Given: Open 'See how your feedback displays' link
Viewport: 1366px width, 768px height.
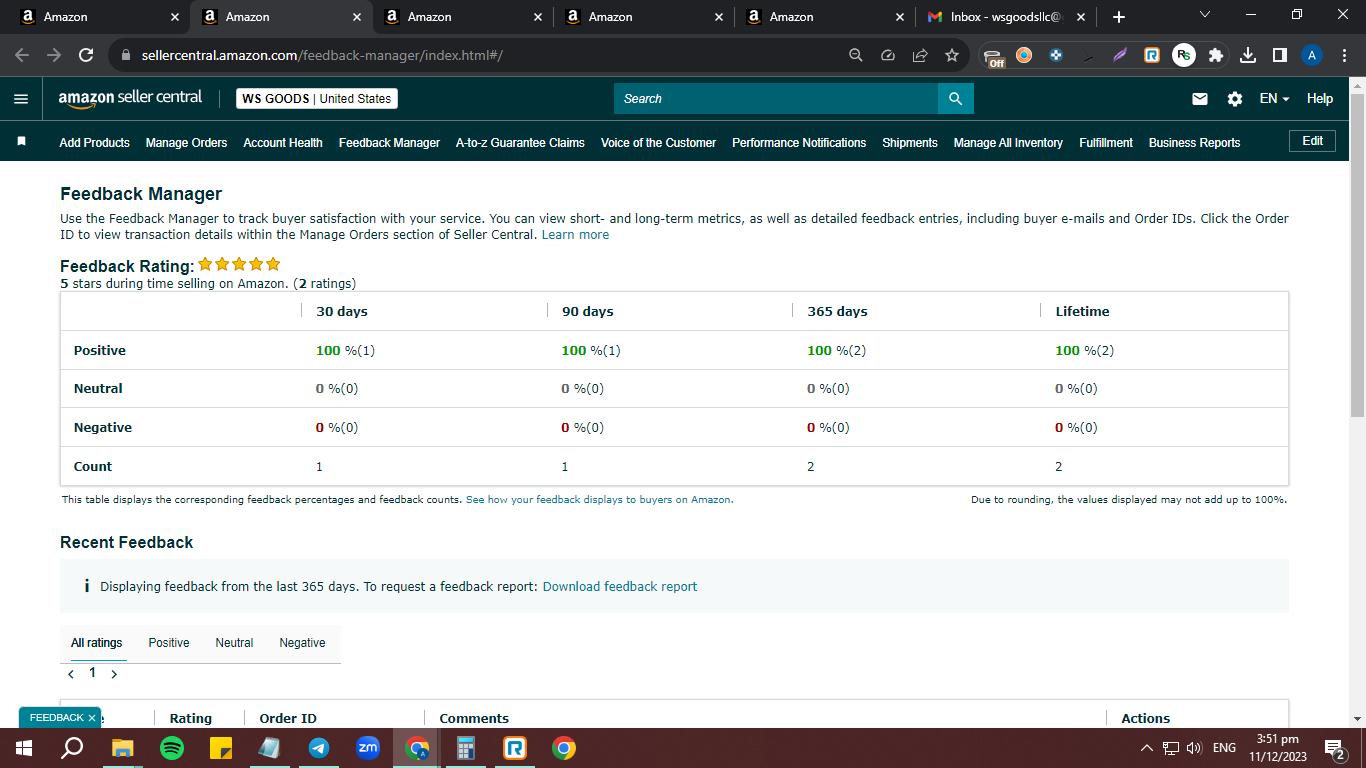Looking at the screenshot, I should pos(599,499).
